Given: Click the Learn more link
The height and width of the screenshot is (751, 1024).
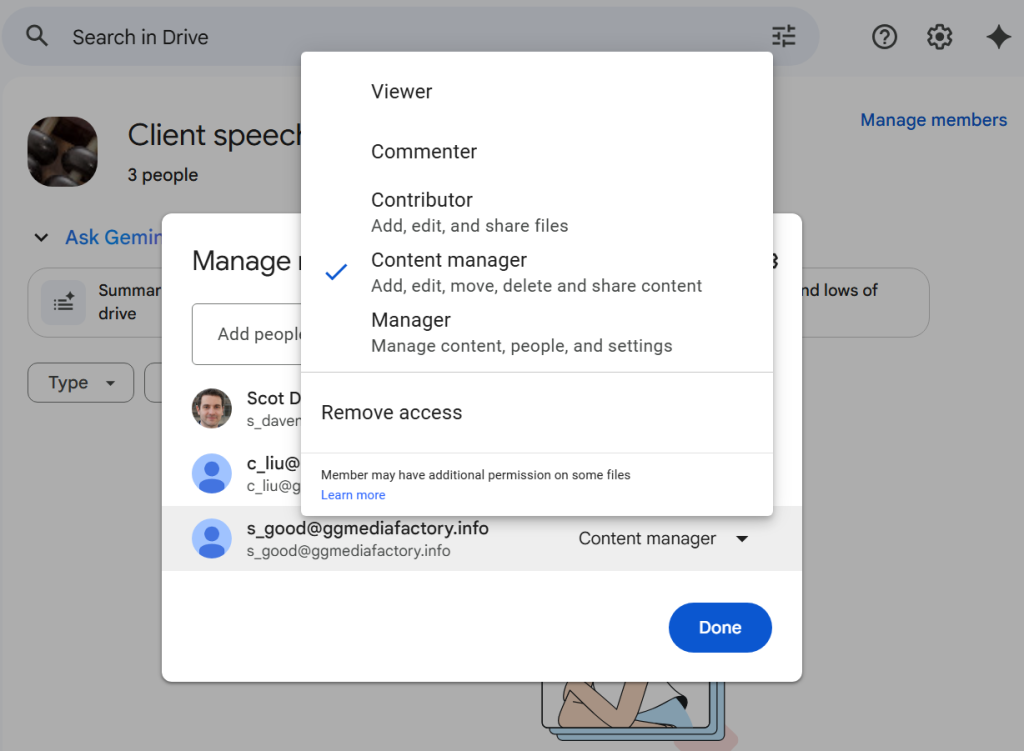Looking at the screenshot, I should pyautogui.click(x=353, y=494).
